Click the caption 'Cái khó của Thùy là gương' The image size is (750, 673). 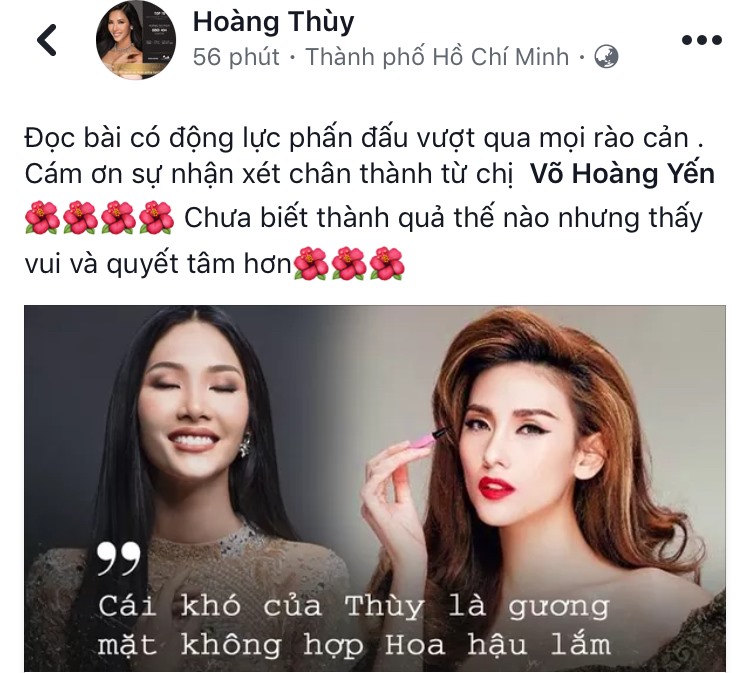(353, 607)
